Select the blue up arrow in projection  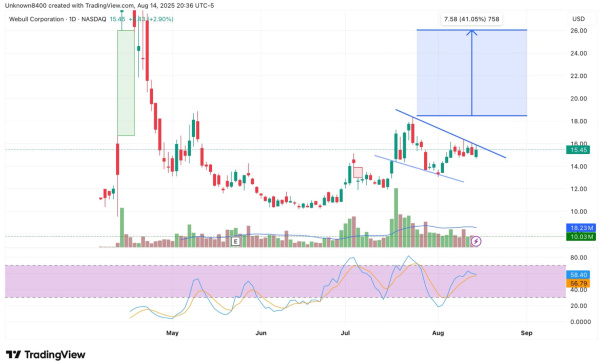coord(471,73)
